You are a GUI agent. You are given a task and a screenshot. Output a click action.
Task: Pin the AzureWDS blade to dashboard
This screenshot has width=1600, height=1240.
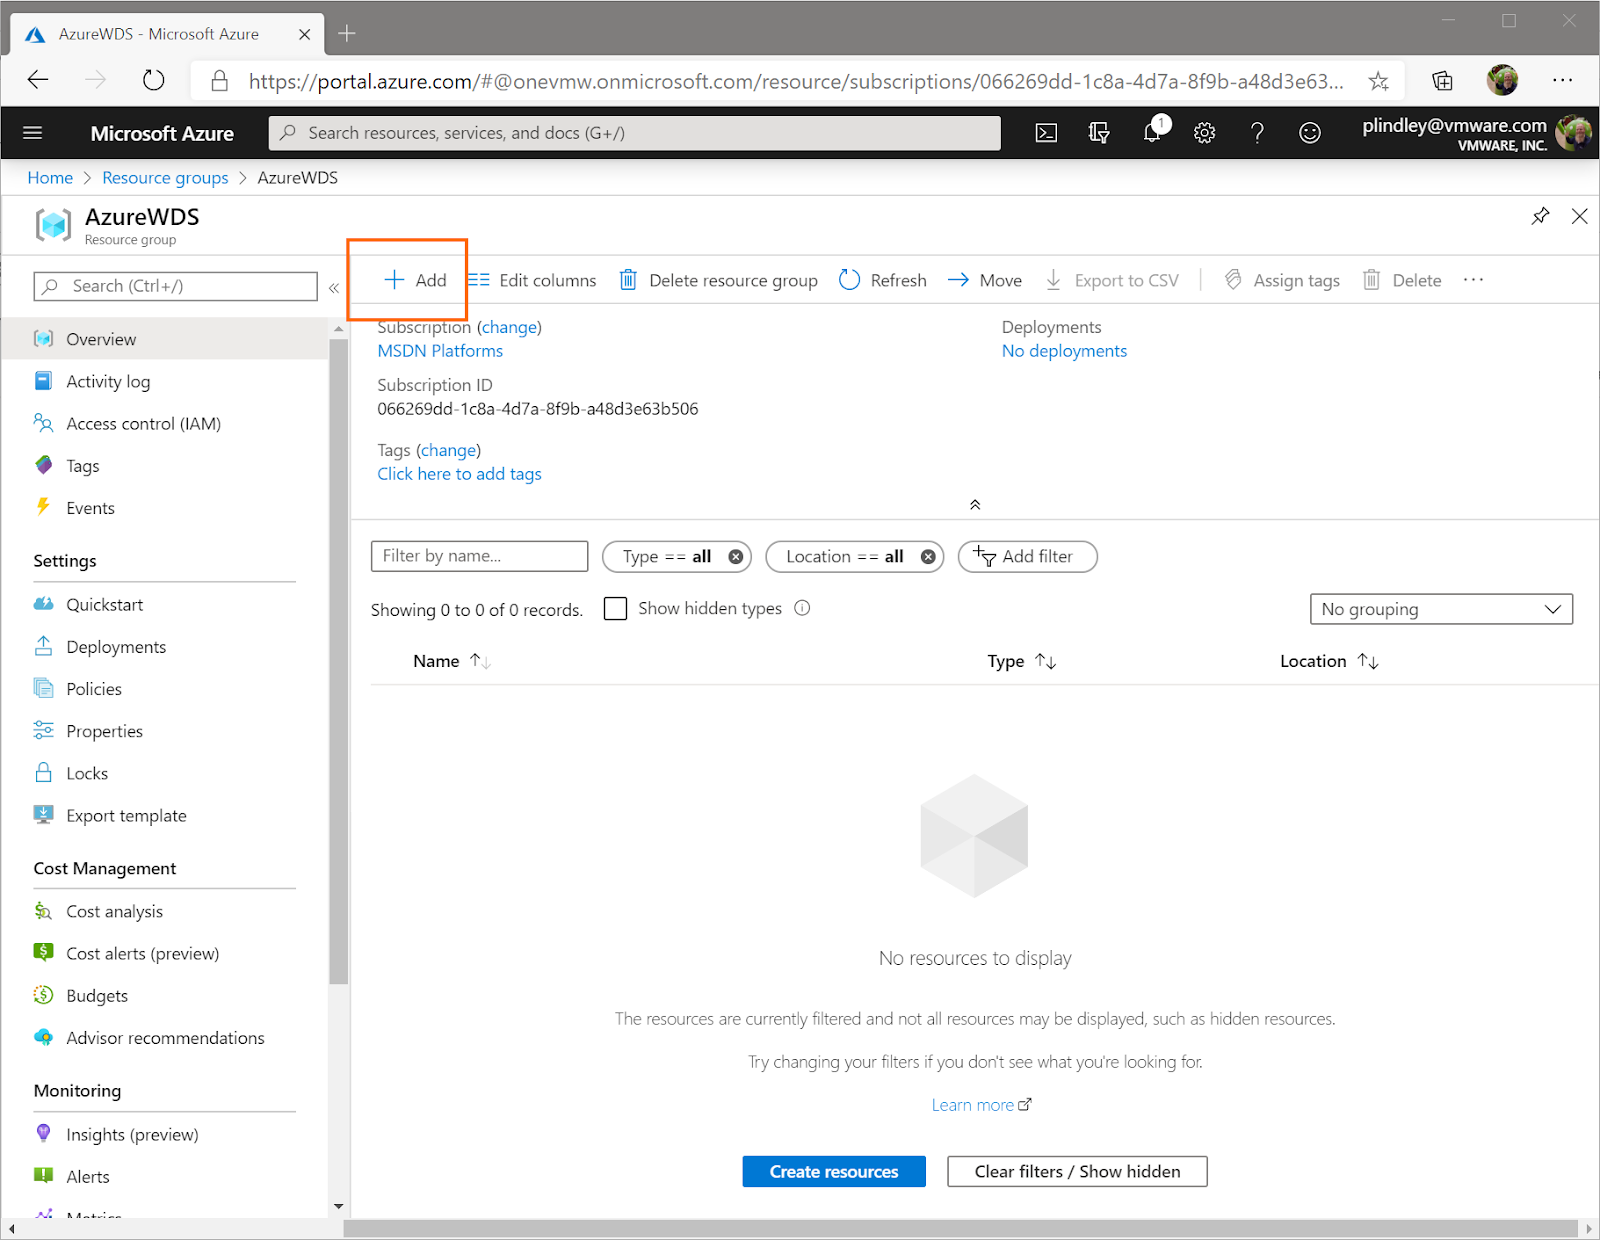pyautogui.click(x=1541, y=216)
